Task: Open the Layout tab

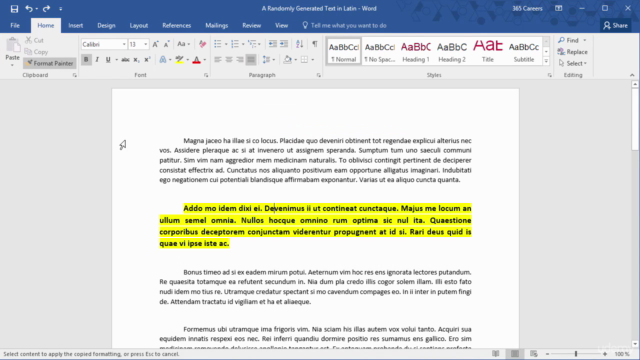Action: point(139,25)
